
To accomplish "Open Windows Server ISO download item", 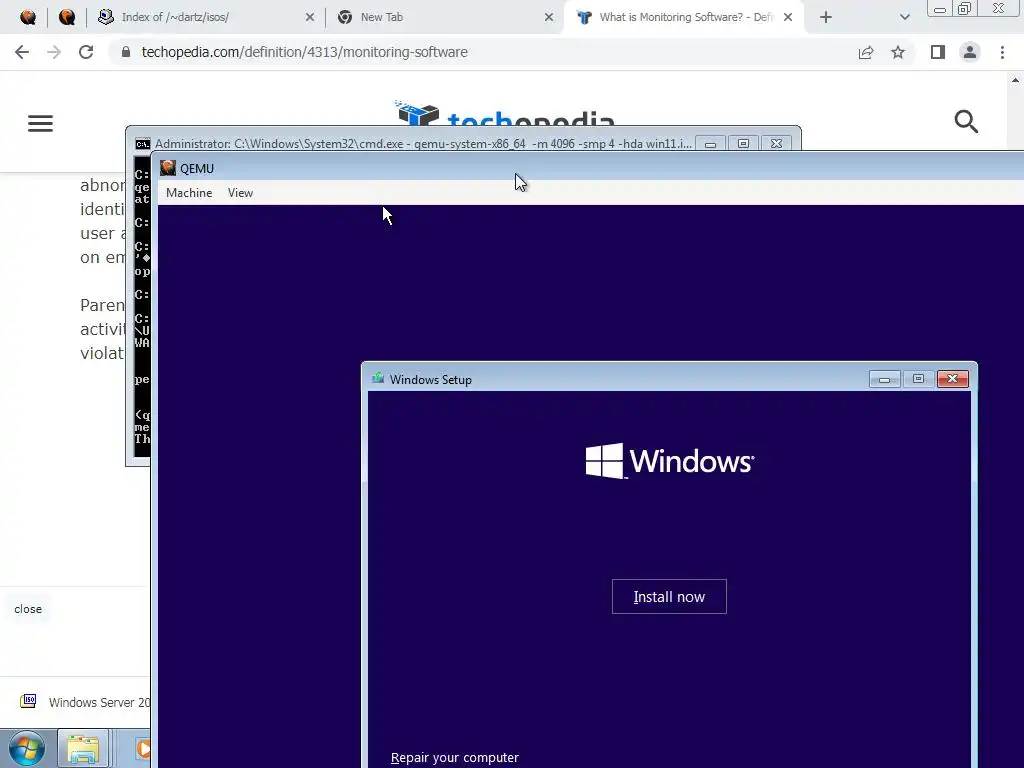I will click(85, 702).
